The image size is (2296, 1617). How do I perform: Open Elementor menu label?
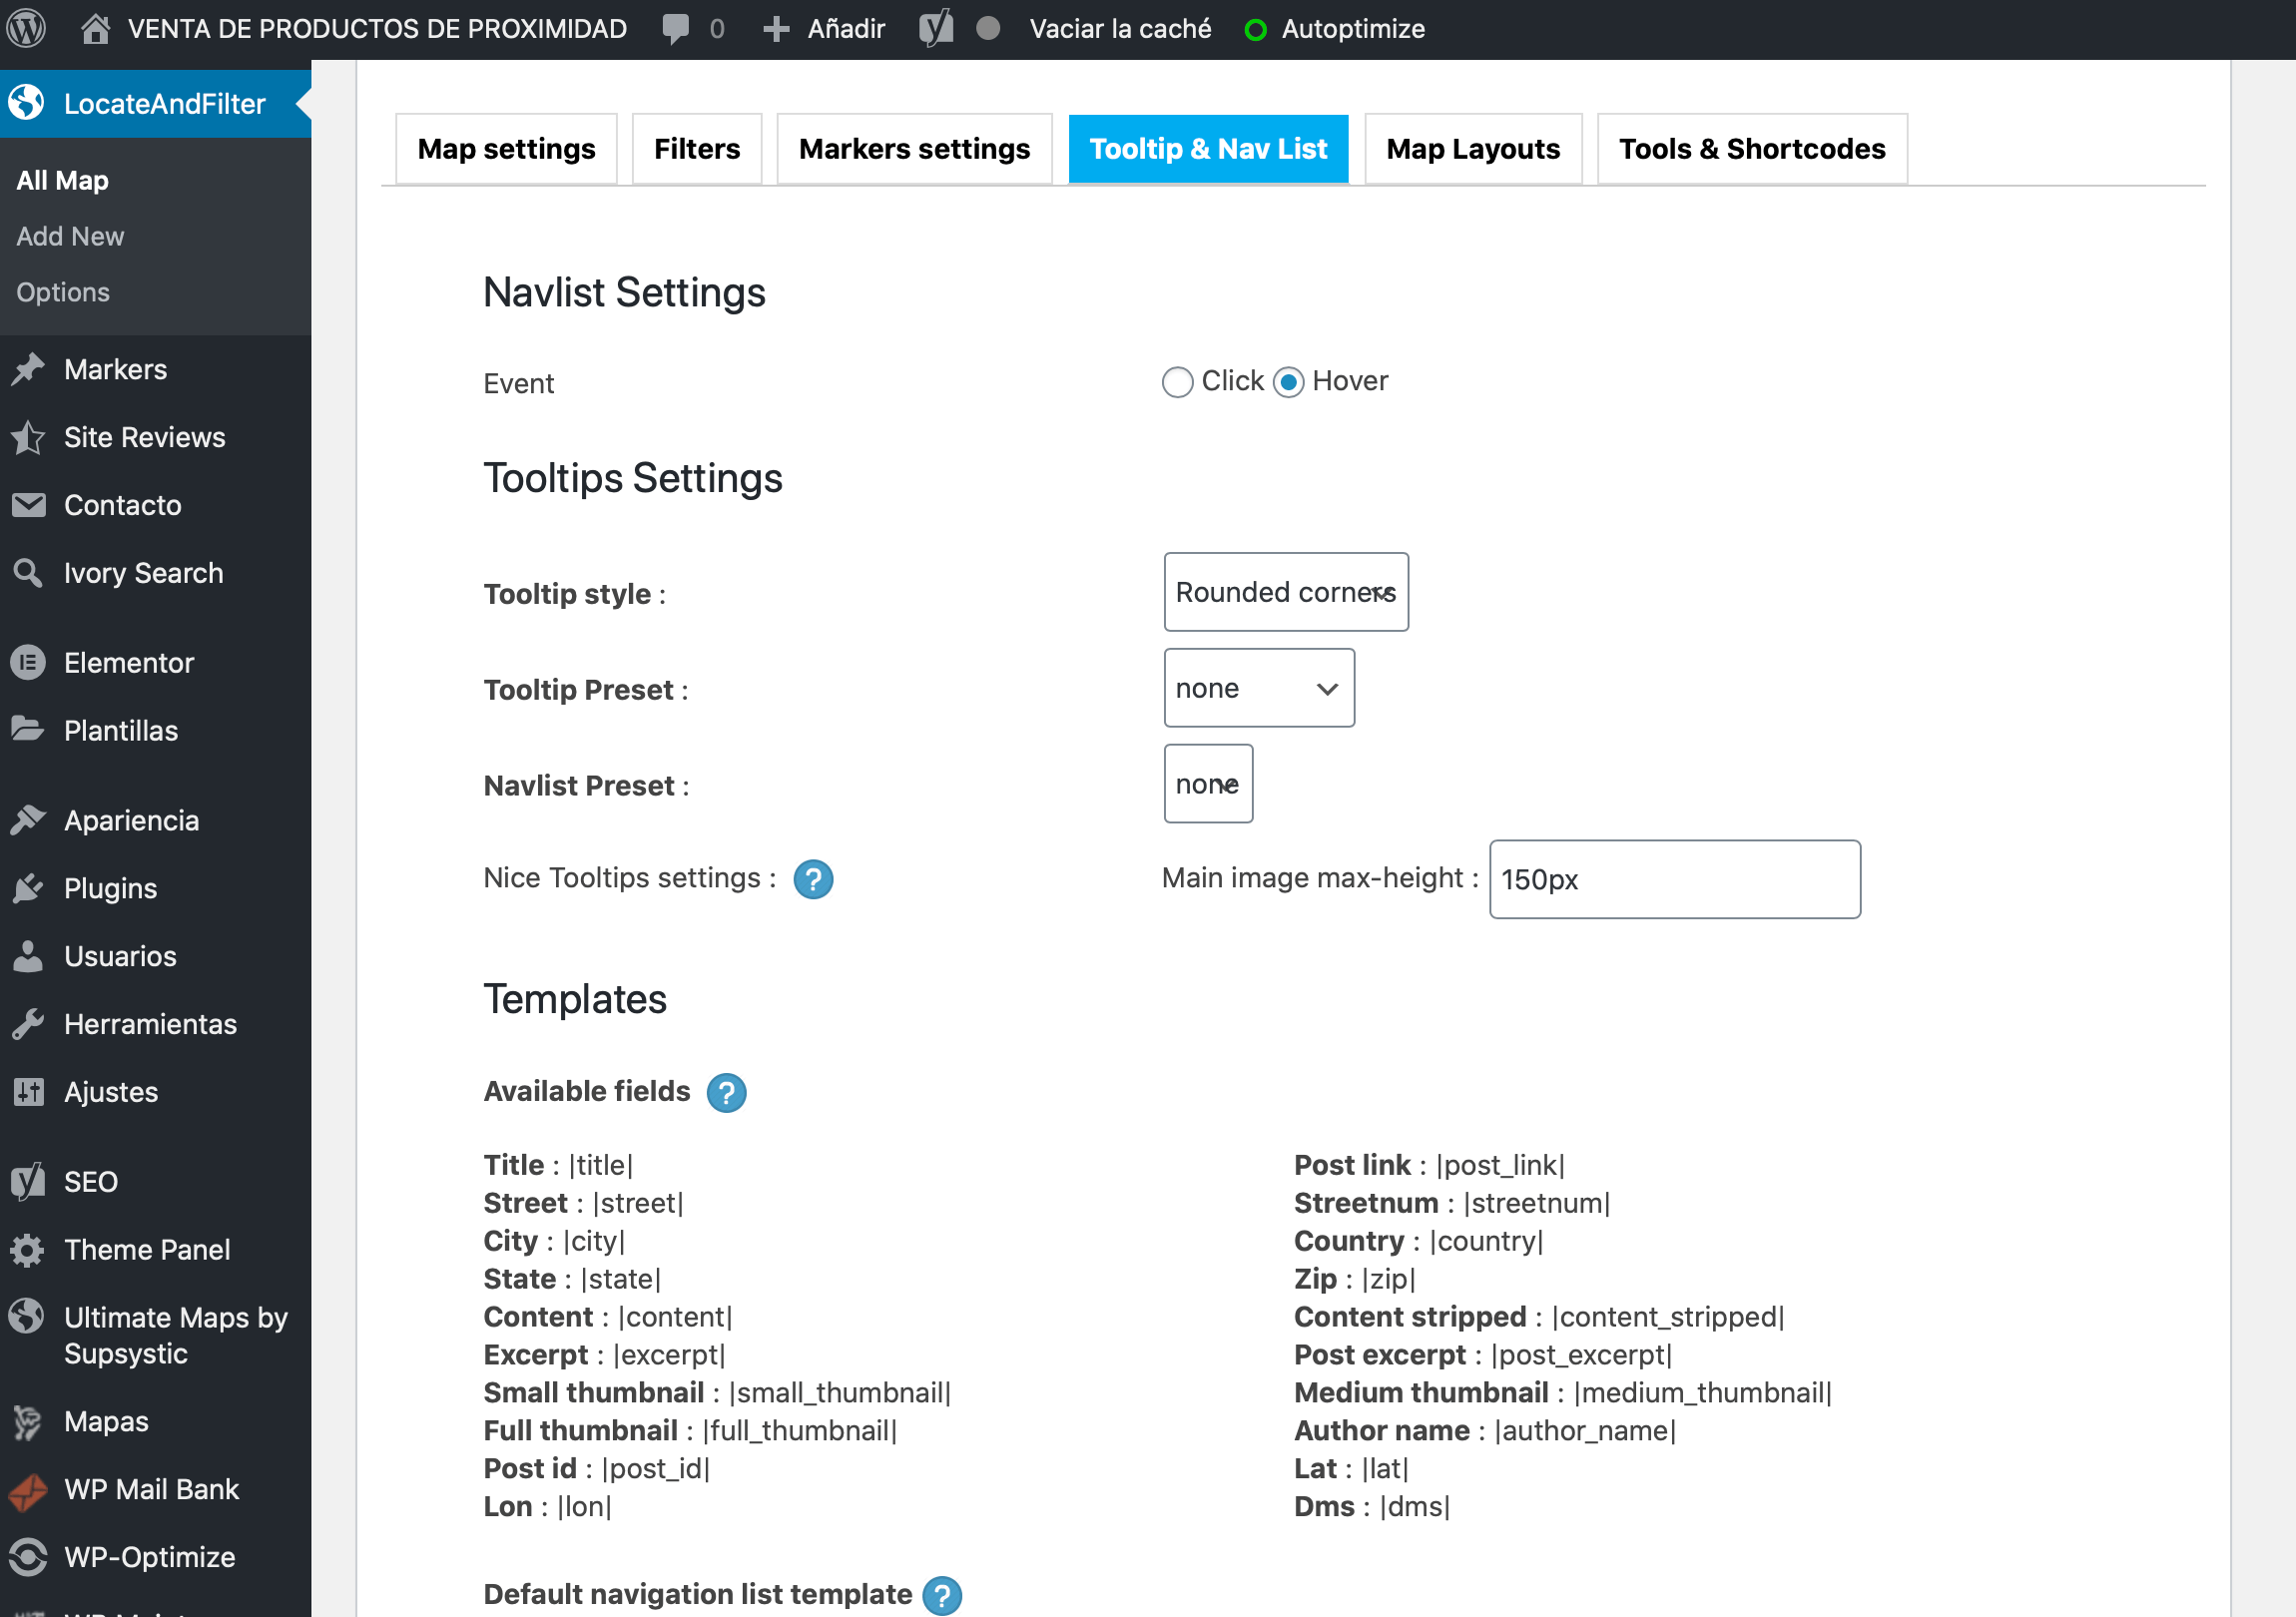tap(129, 662)
